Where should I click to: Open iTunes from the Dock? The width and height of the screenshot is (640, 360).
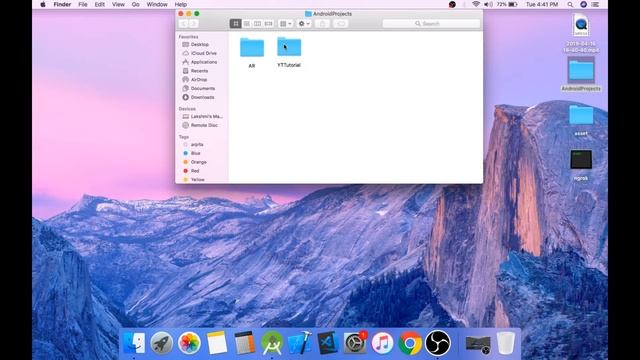[382, 343]
